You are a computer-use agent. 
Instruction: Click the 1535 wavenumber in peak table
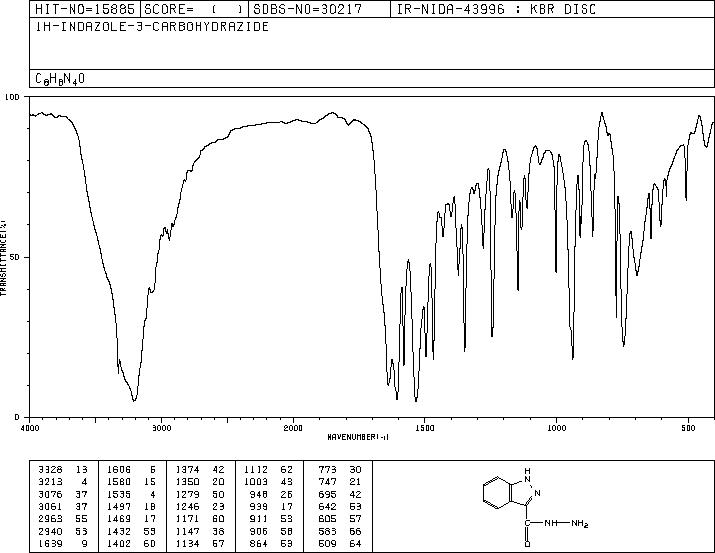click(119, 494)
